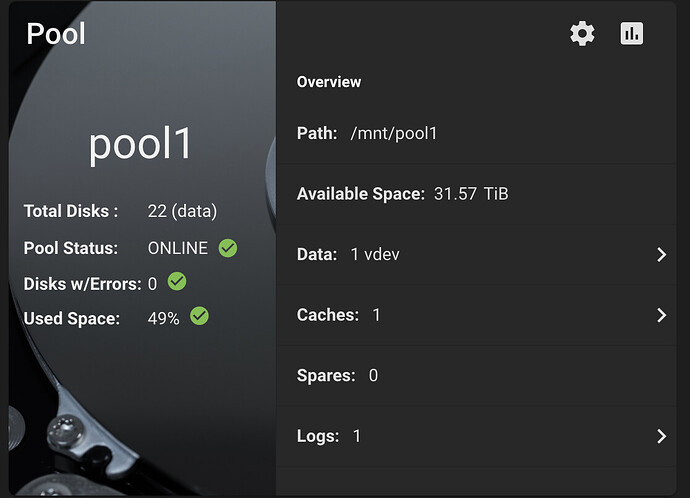The width and height of the screenshot is (690, 498).
Task: Click the Spares: 0 row
Action: 470,376
